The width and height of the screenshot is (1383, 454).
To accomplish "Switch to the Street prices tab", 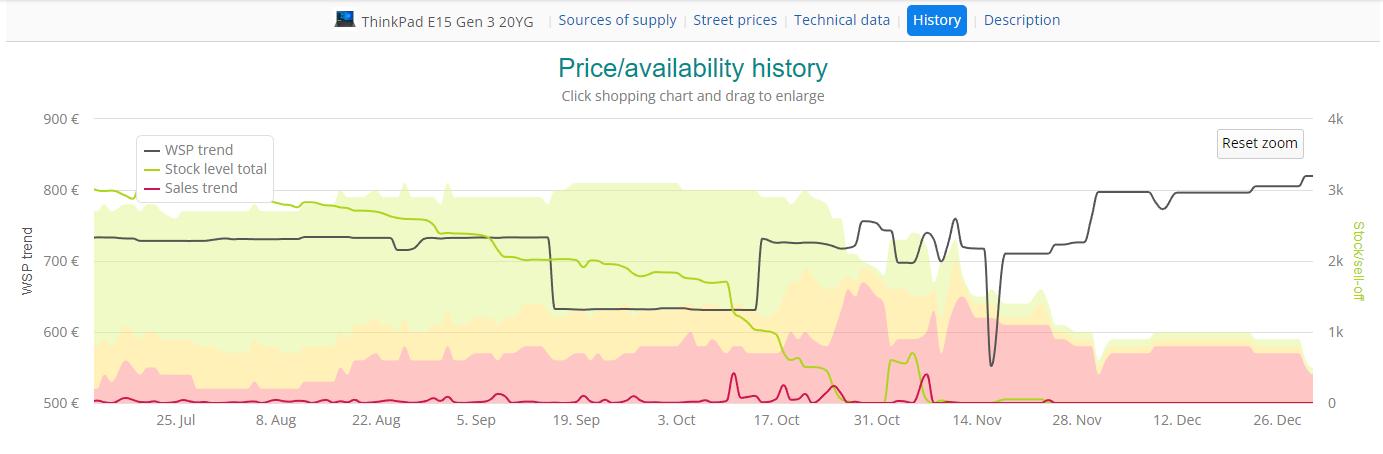I will tap(735, 20).
